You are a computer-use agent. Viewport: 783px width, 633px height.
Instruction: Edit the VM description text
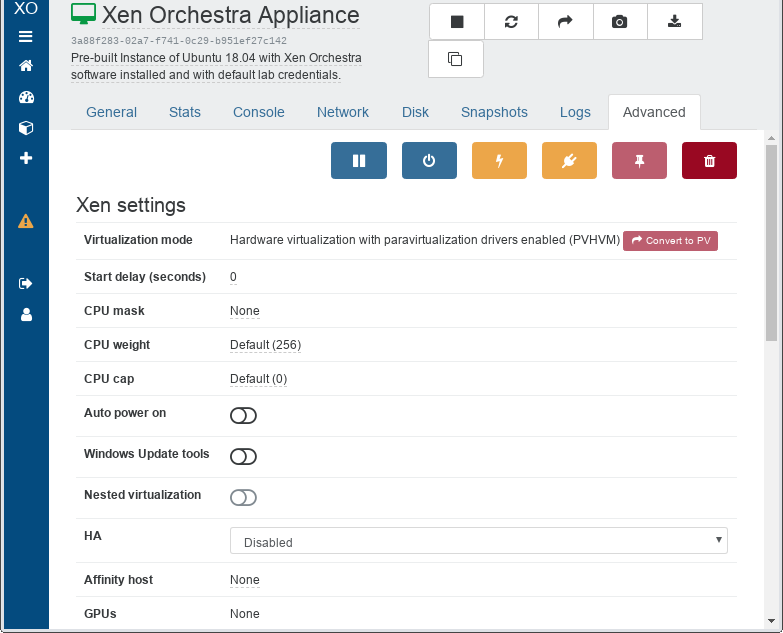click(x=216, y=66)
